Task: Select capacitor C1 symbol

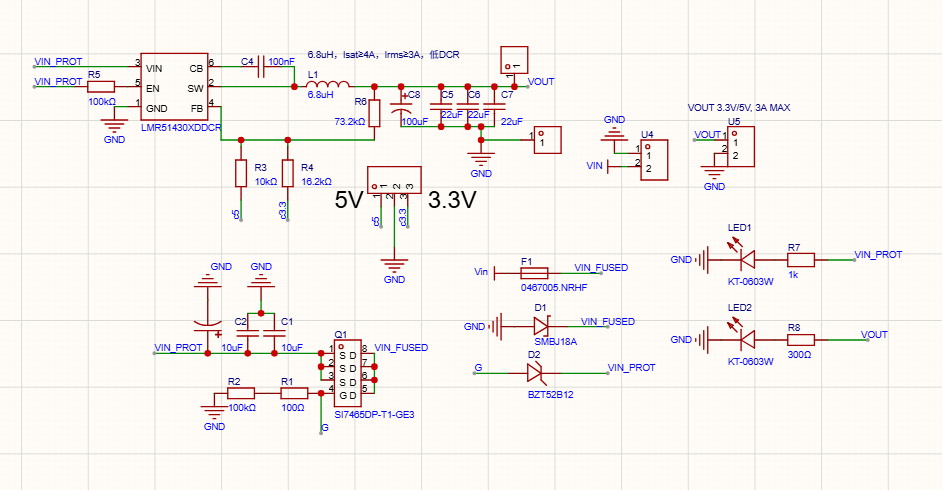Action: click(275, 333)
